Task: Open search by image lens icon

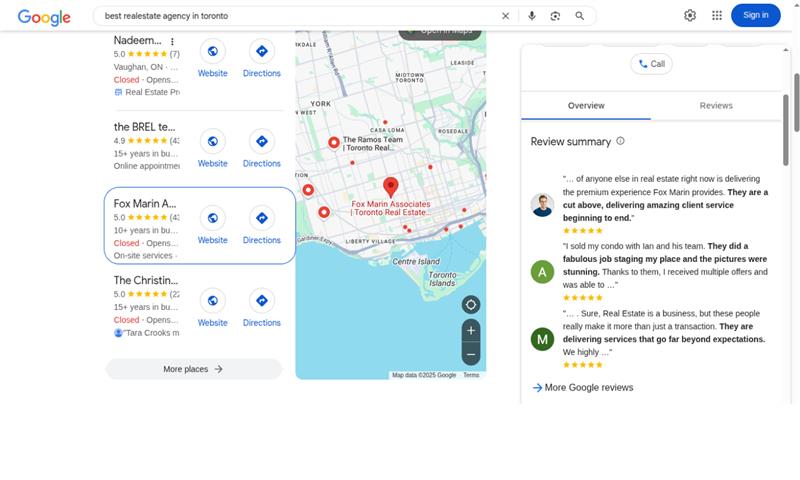Action: click(555, 16)
